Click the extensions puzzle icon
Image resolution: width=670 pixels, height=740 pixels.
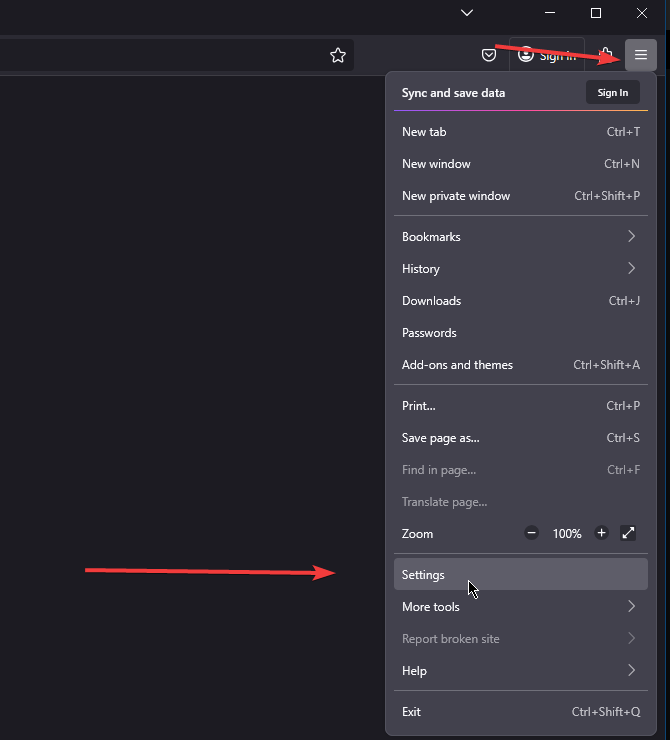[x=606, y=55]
